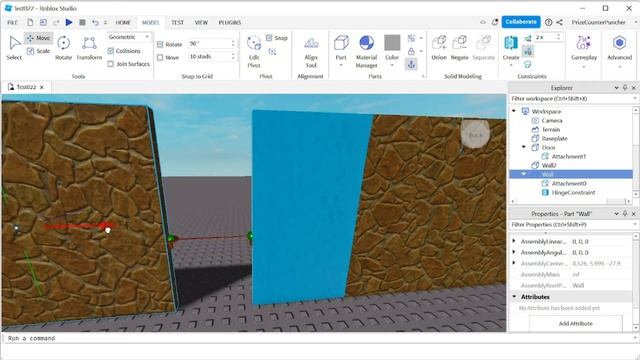Insert a new Part
This screenshot has width=640, height=360.
[341, 47]
